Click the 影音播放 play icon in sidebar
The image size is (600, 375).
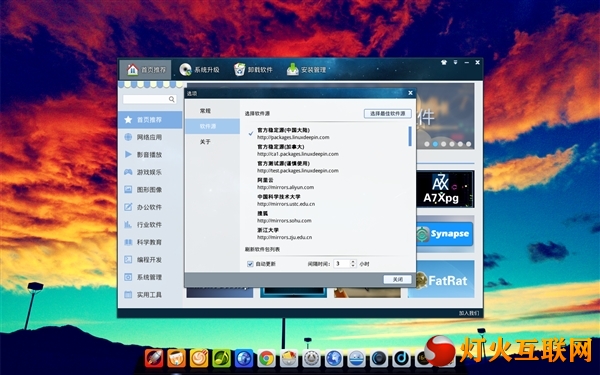[x=128, y=155]
